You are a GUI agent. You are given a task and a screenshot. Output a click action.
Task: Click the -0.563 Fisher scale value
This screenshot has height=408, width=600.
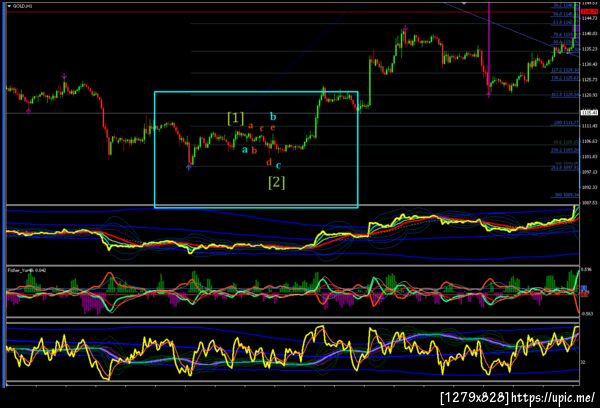click(x=587, y=314)
